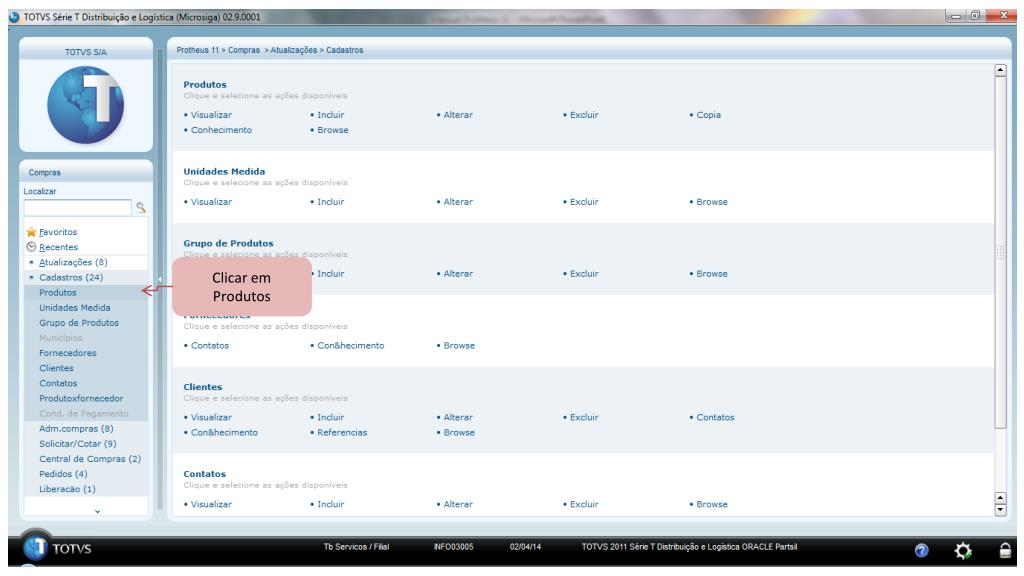Click the blue help question mark icon
Image resolution: width=1024 pixels, height=576 pixels.
point(921,551)
